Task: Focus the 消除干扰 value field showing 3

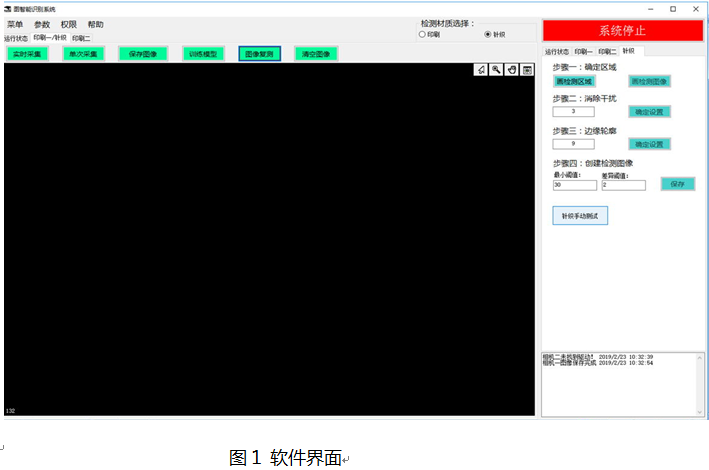Action: (x=573, y=112)
